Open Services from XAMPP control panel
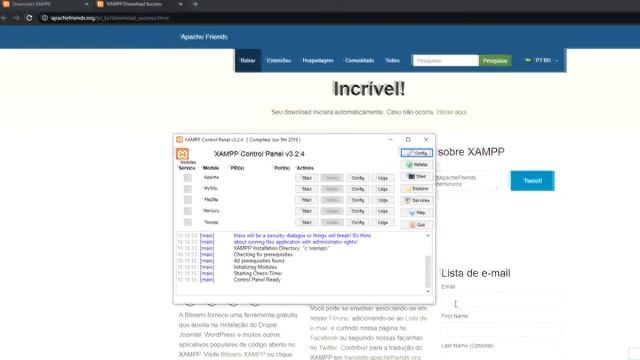640x360 pixels. (416, 200)
